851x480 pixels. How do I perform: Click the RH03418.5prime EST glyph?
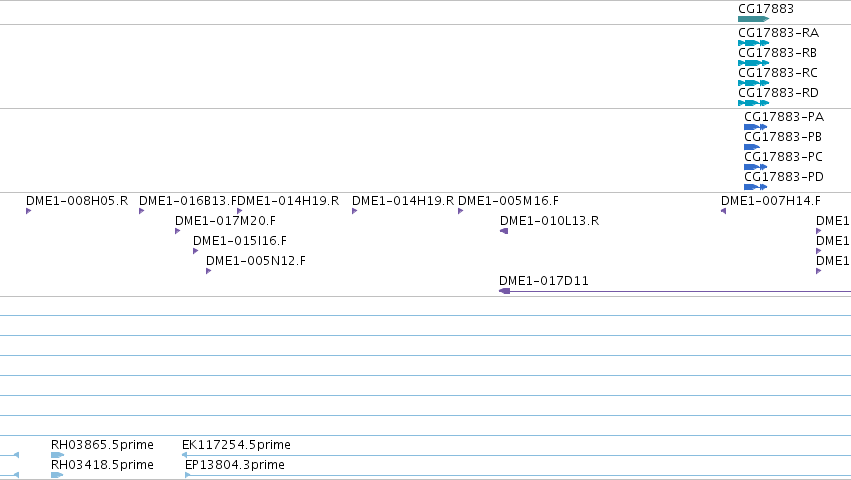point(57,475)
